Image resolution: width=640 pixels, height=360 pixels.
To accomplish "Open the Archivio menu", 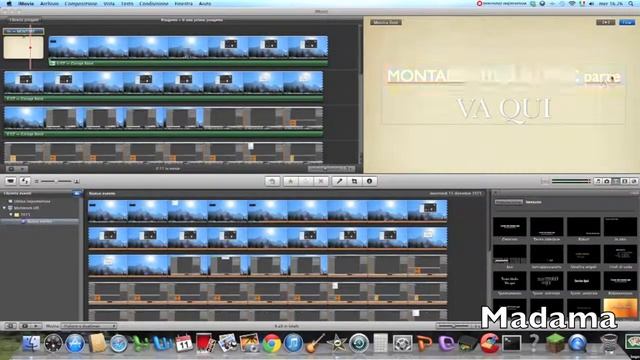I will click(49, 3).
